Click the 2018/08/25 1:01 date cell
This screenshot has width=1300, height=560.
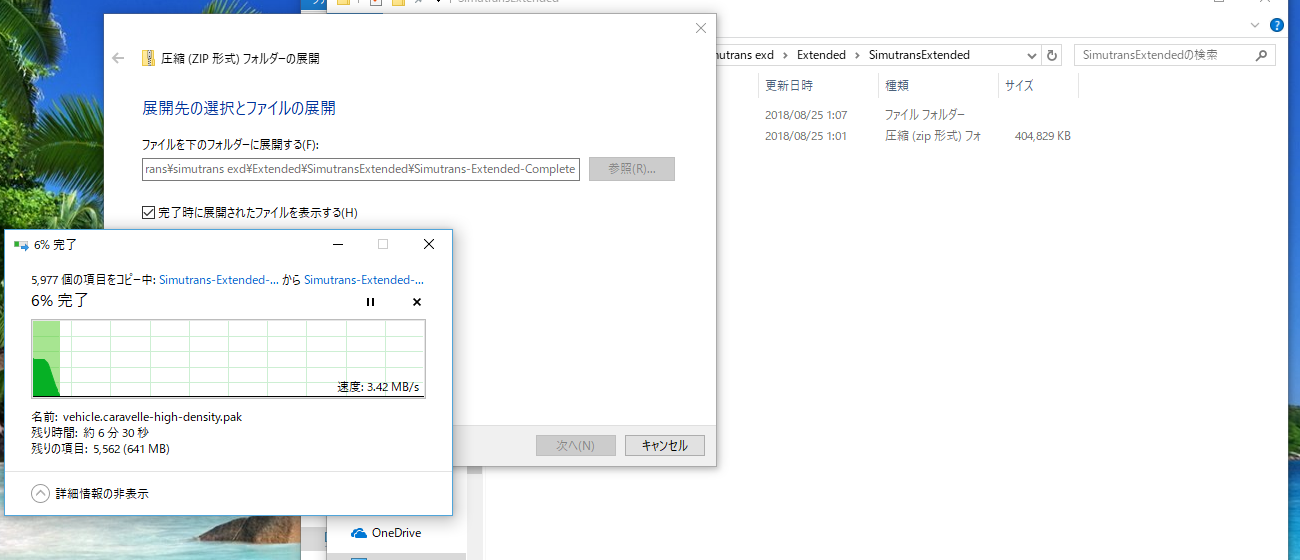(x=806, y=136)
